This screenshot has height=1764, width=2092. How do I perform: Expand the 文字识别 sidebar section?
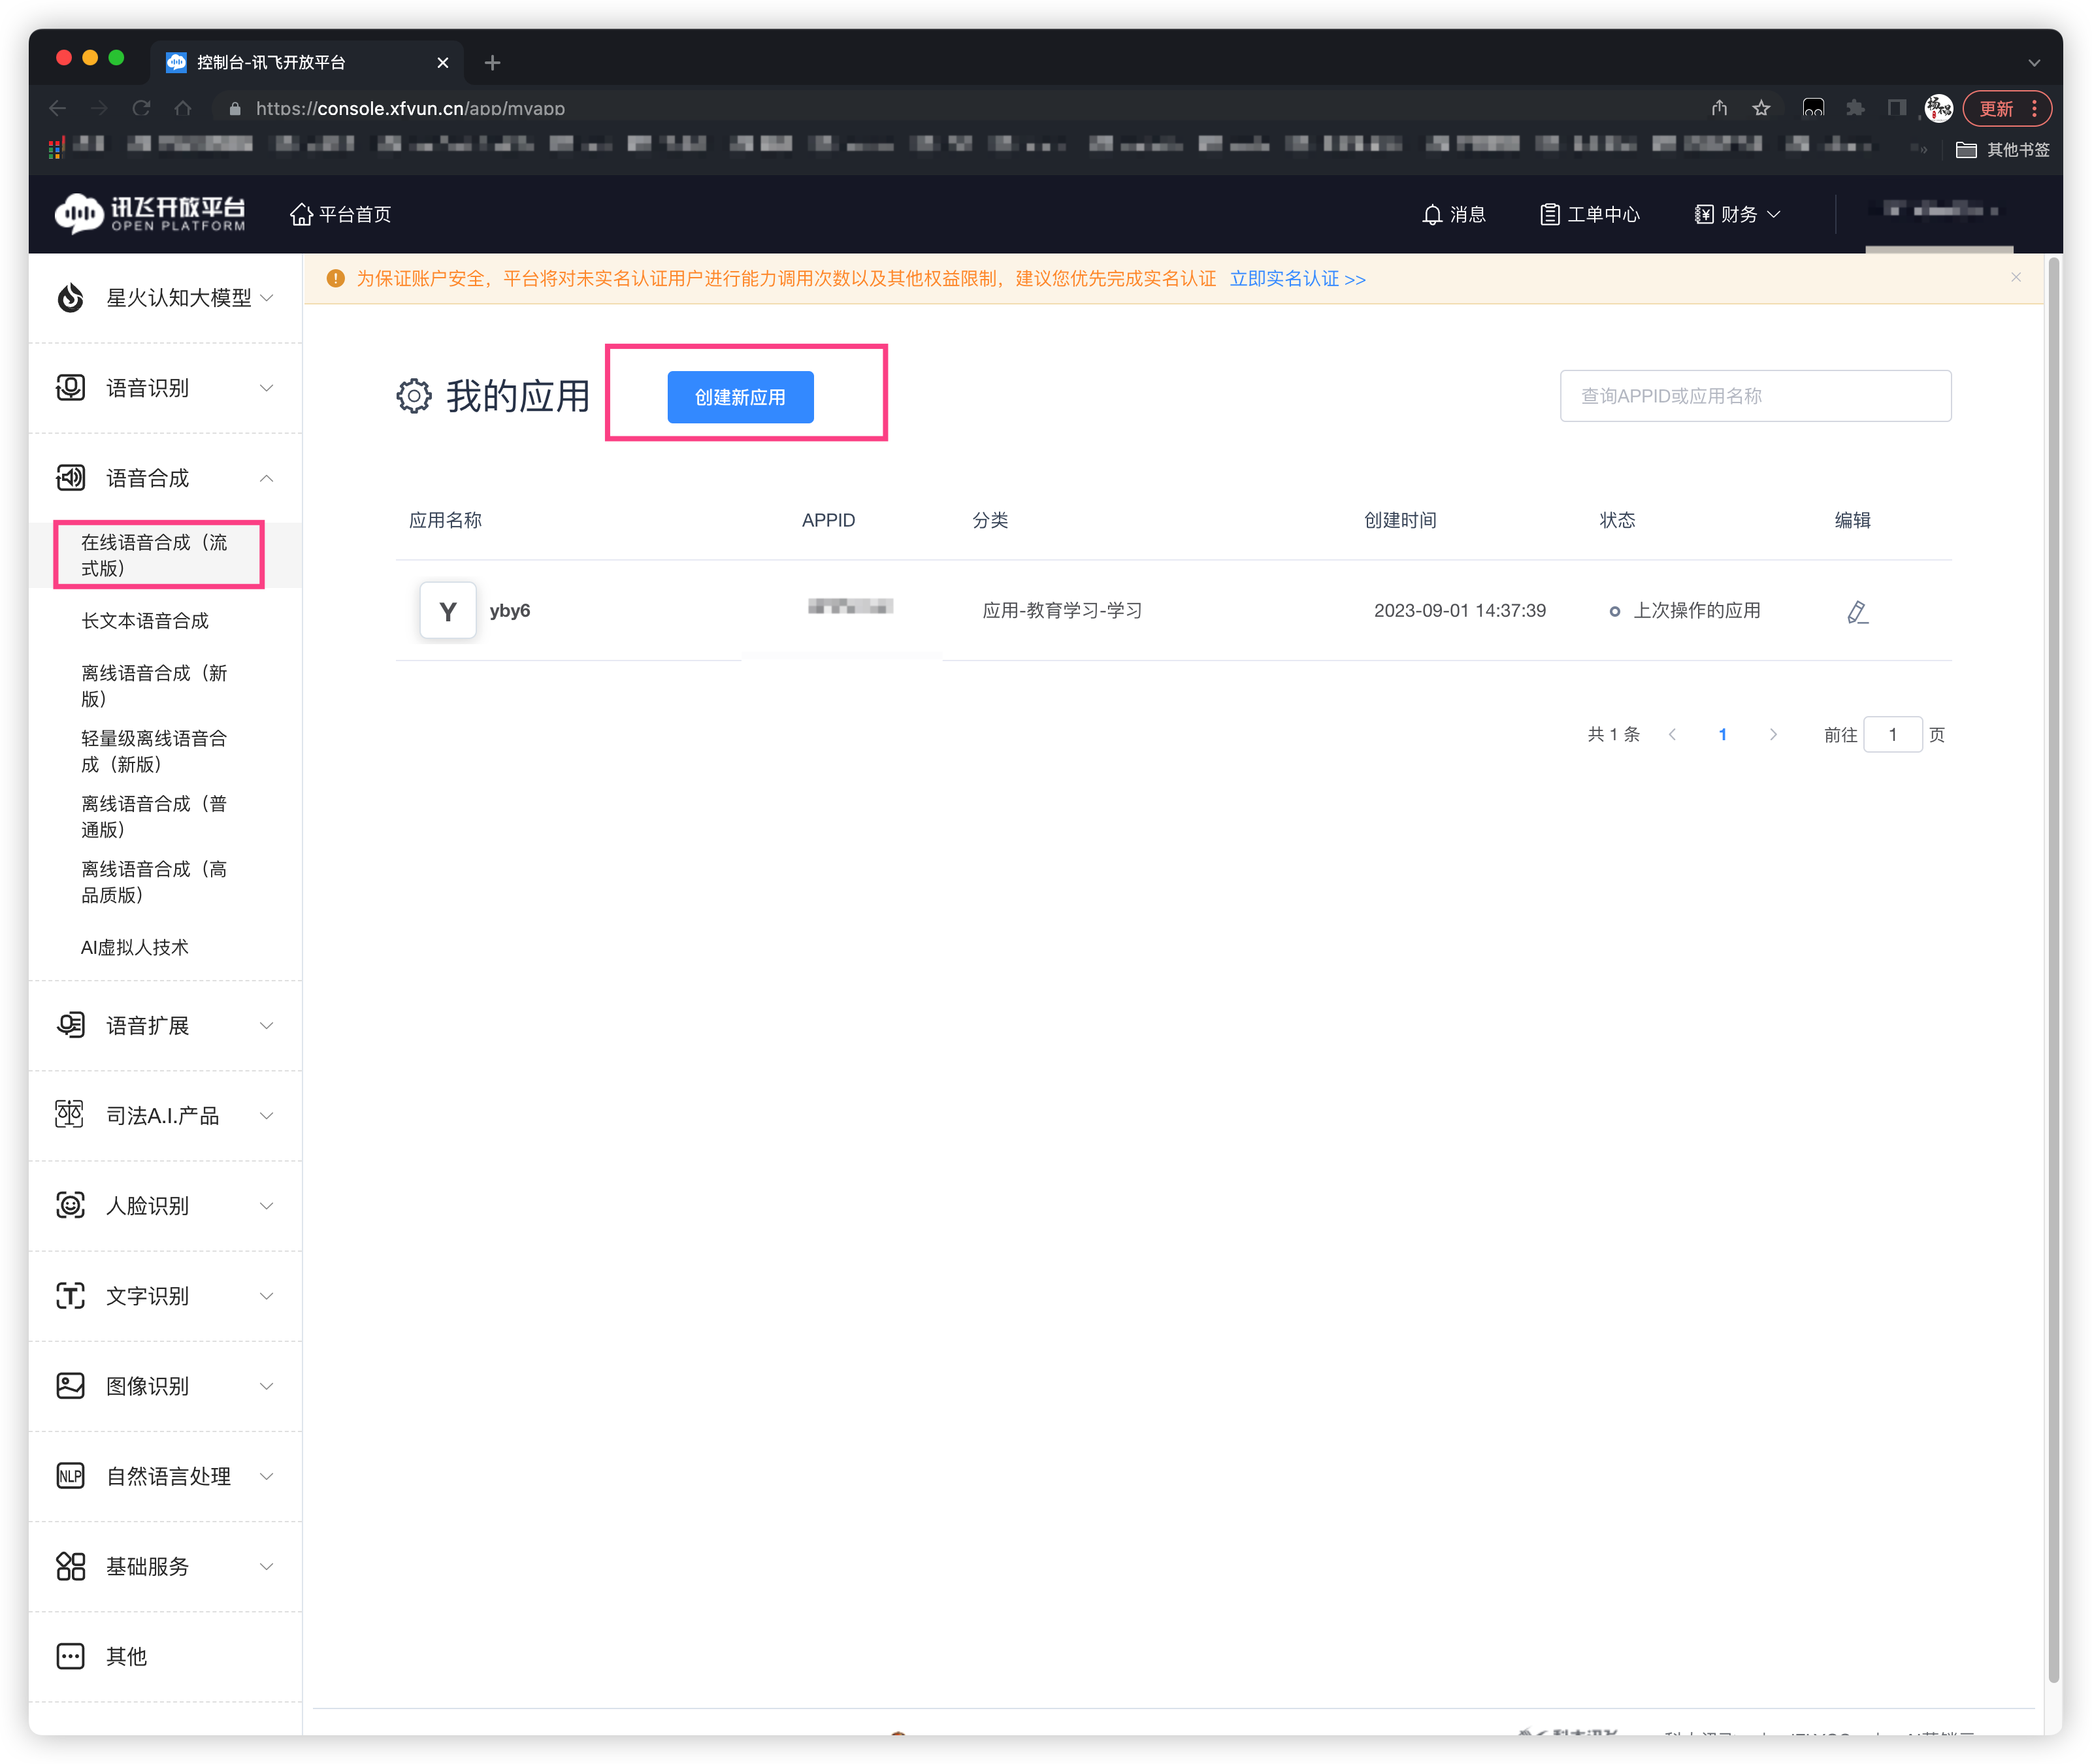pyautogui.click(x=266, y=1296)
